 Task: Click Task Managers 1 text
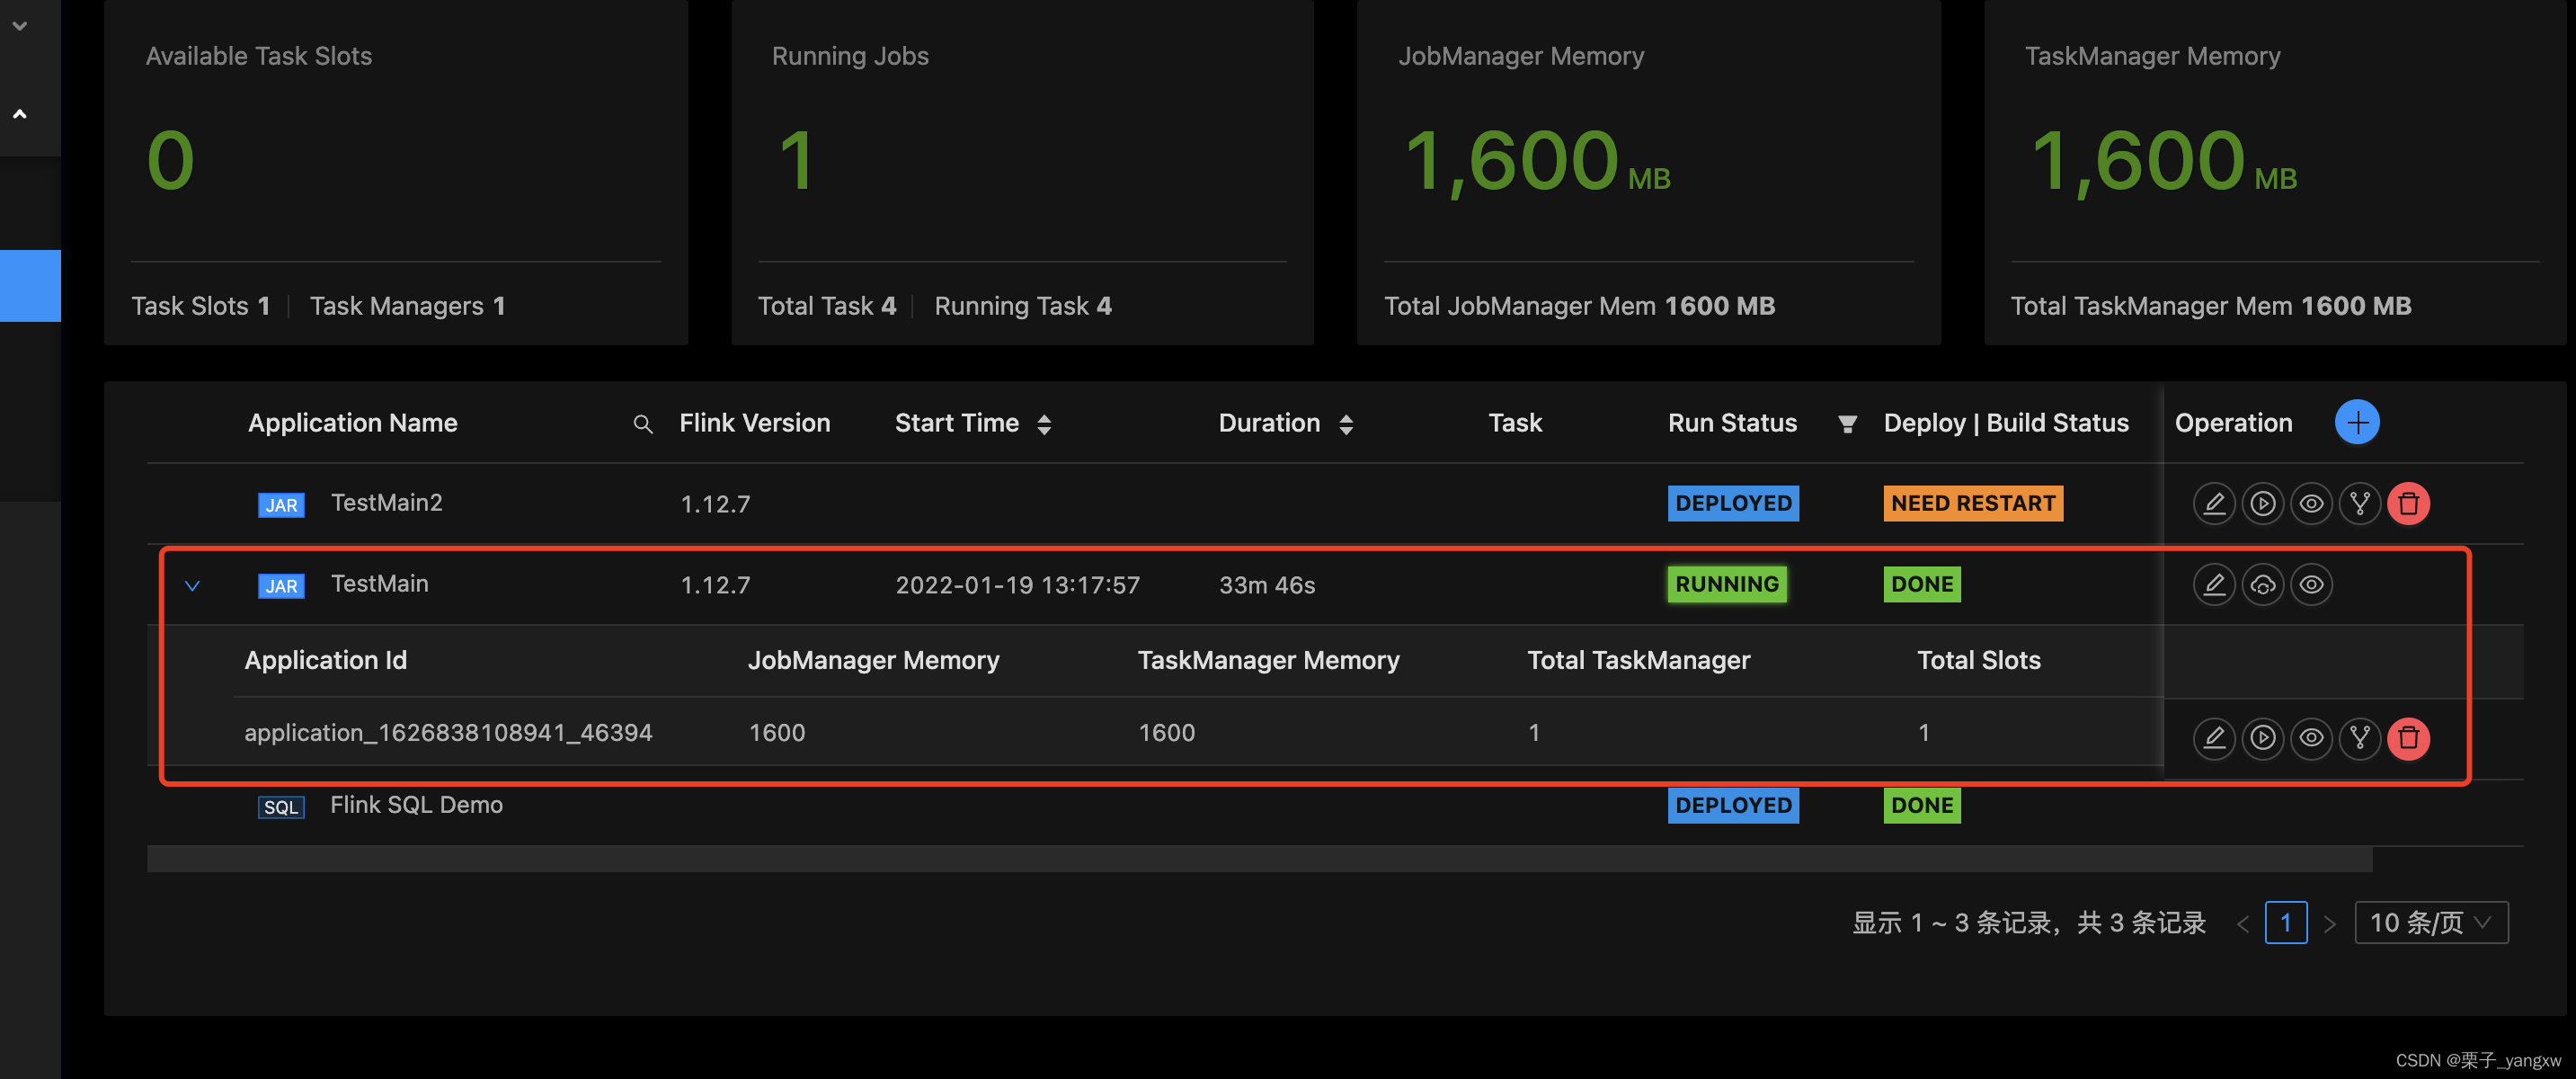coord(407,306)
